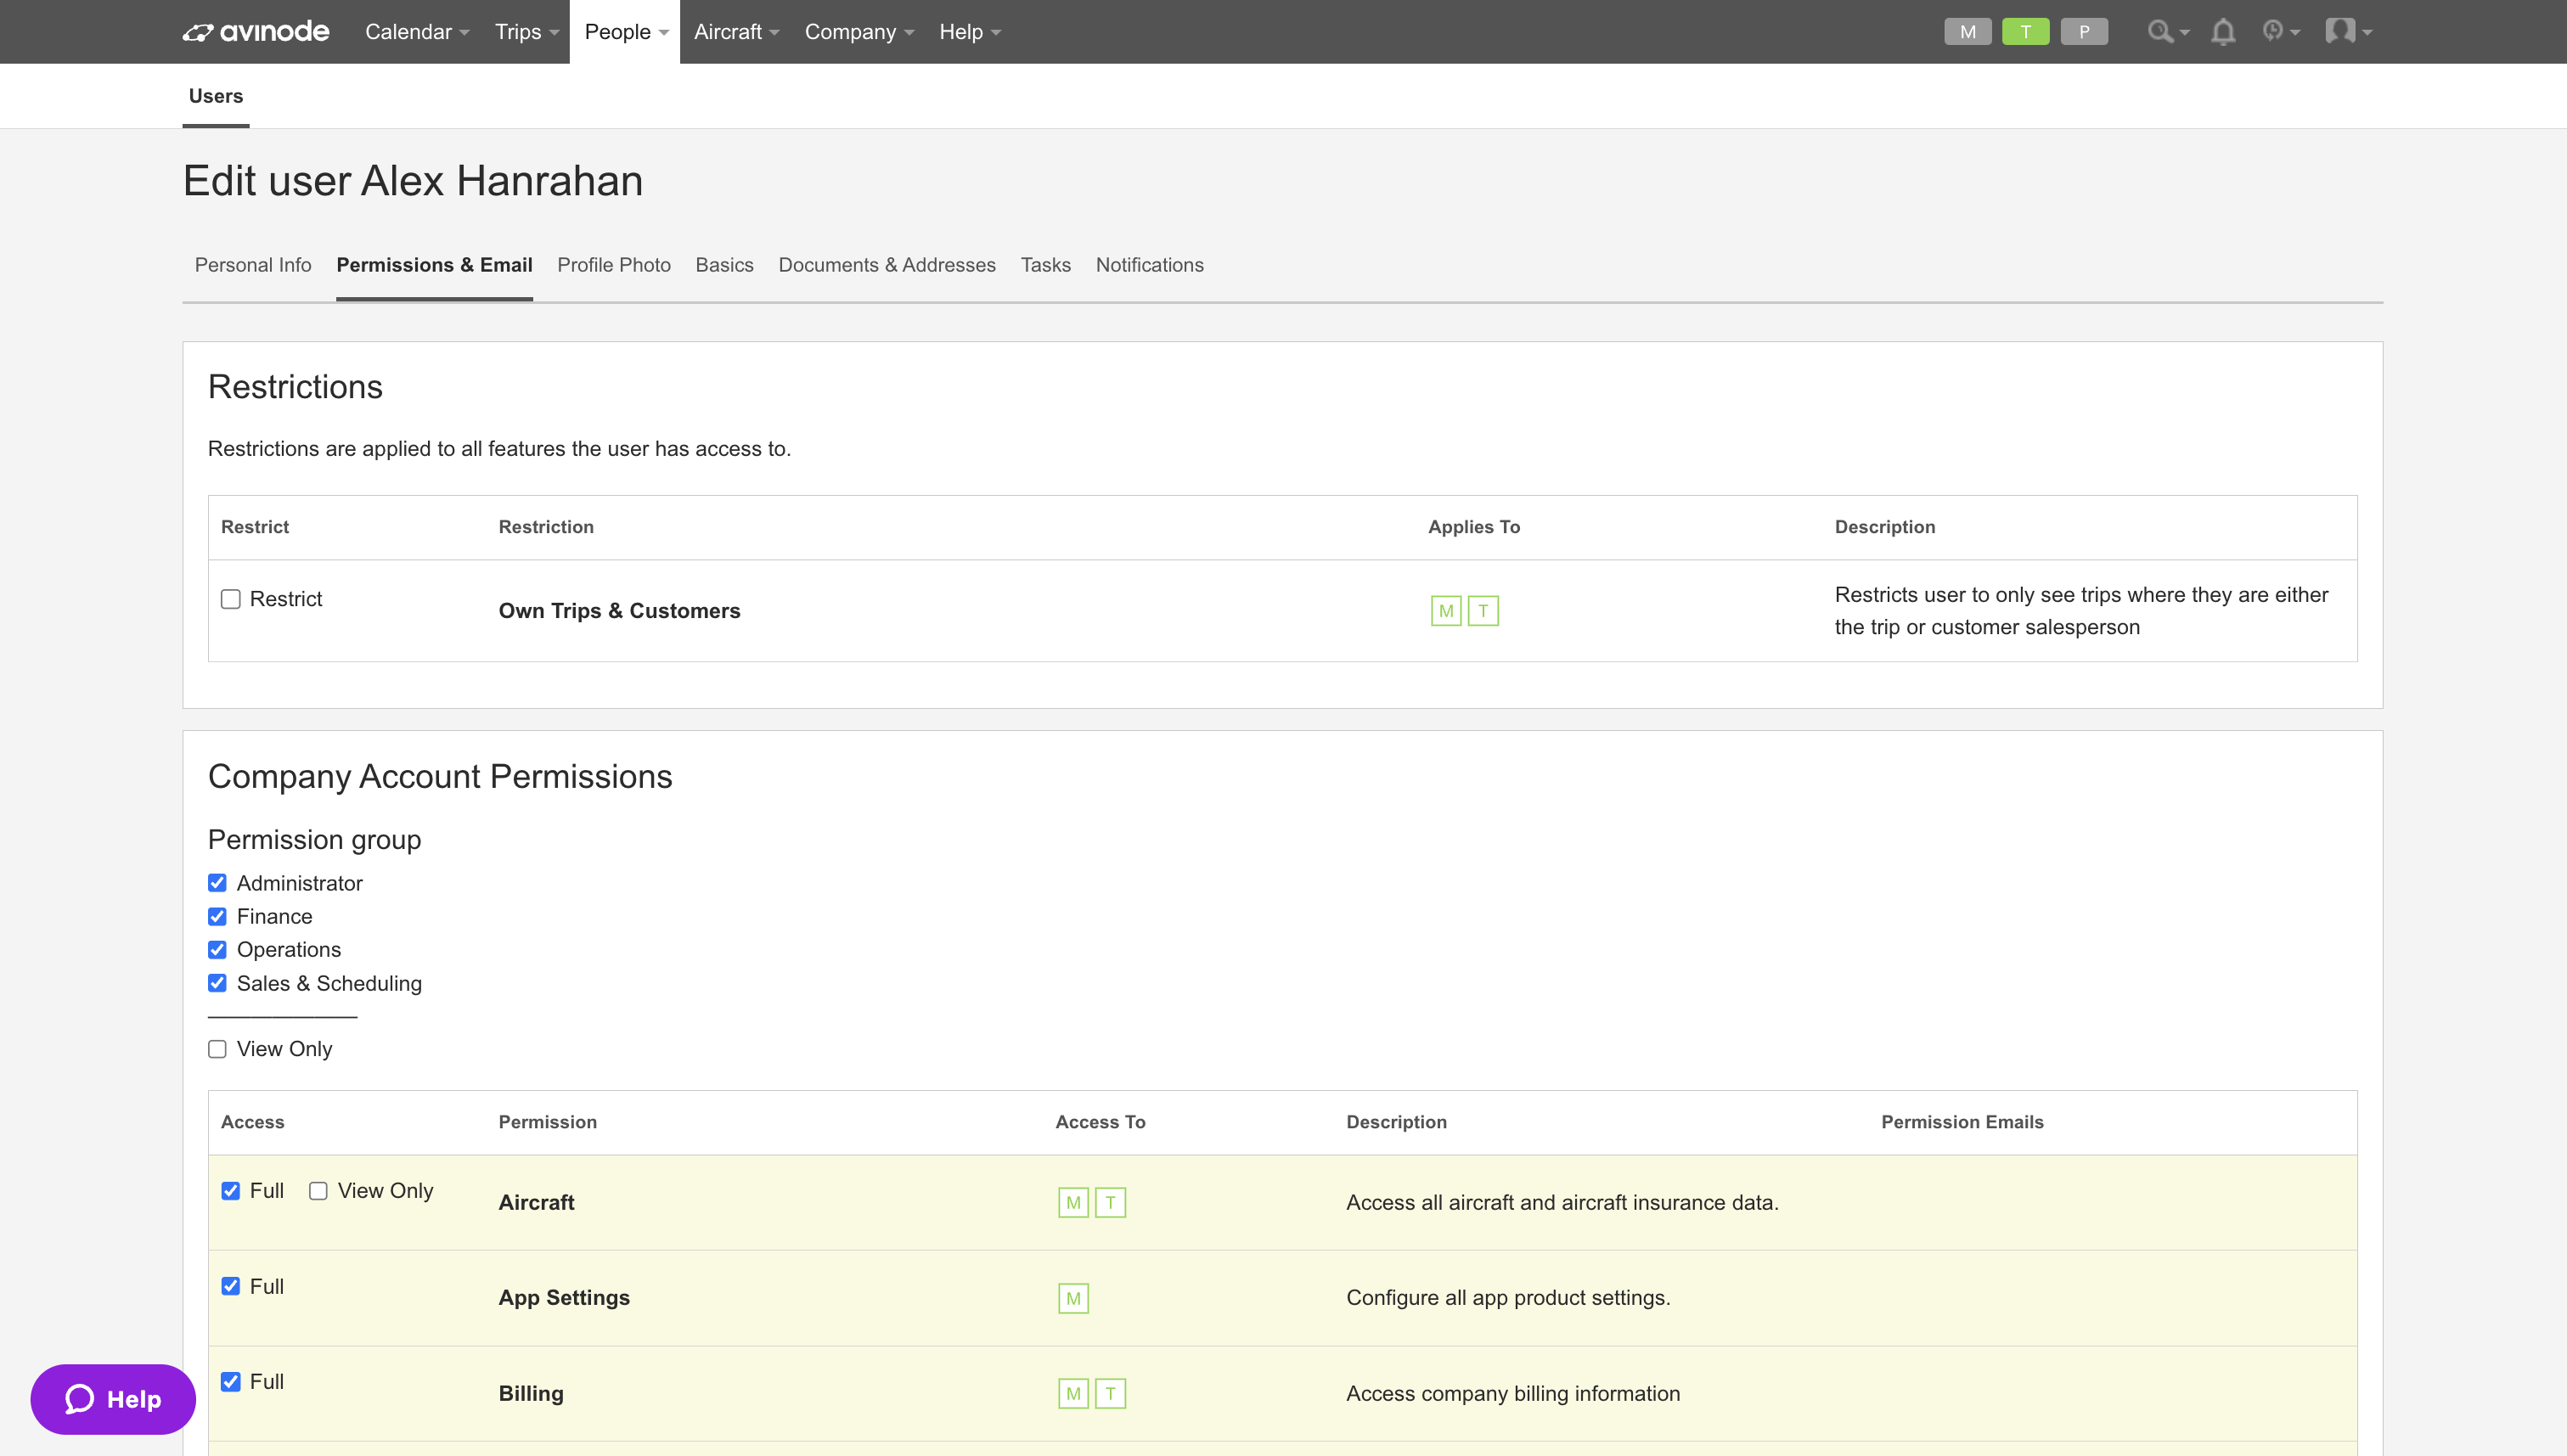2567x1456 pixels.
Task: Click the T badge in Own Trips row
Action: pos(1483,611)
